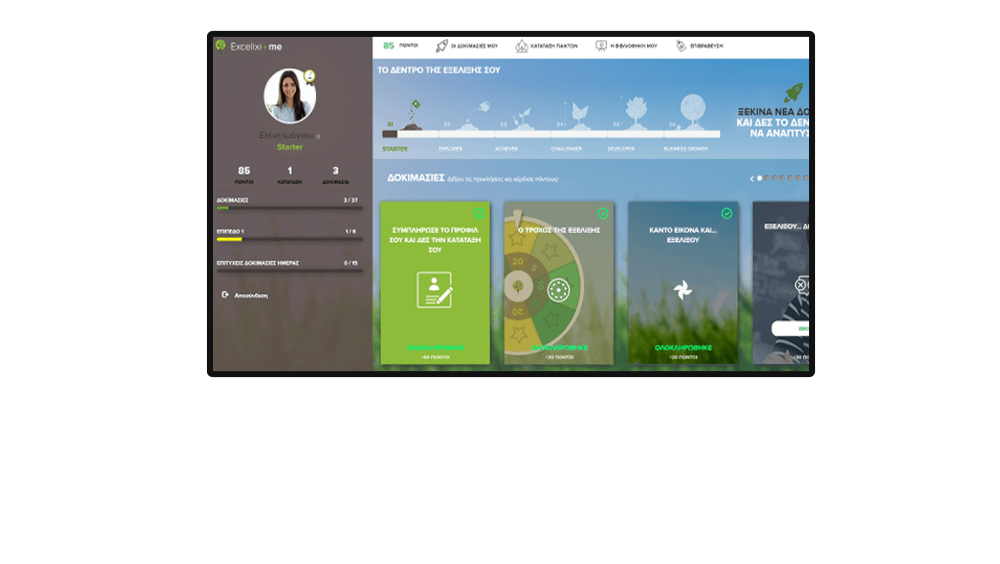The width and height of the screenshot is (1000, 564).
Task: Select the EXPLORER level label
Action: [450, 149]
